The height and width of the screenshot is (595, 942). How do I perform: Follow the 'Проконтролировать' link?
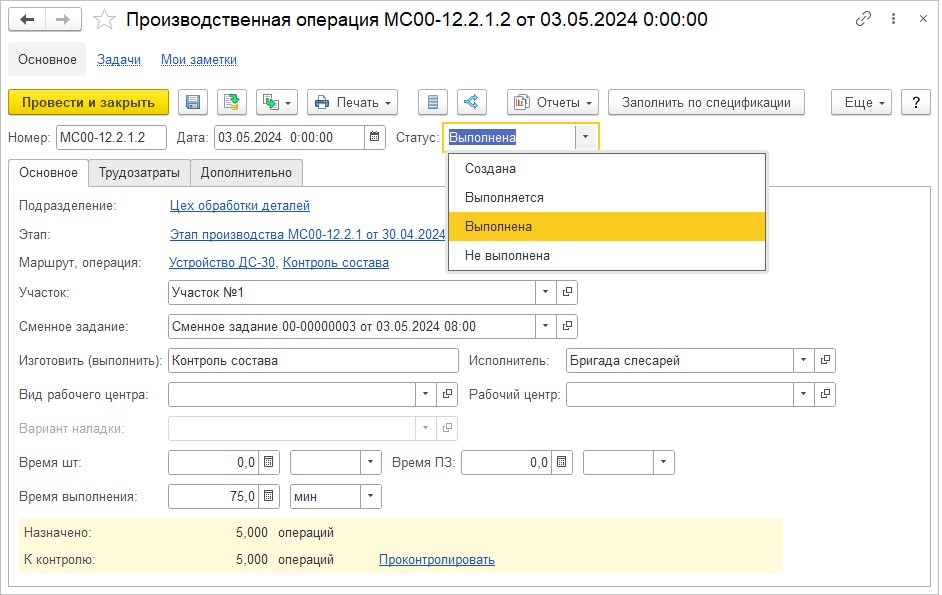coord(436,560)
